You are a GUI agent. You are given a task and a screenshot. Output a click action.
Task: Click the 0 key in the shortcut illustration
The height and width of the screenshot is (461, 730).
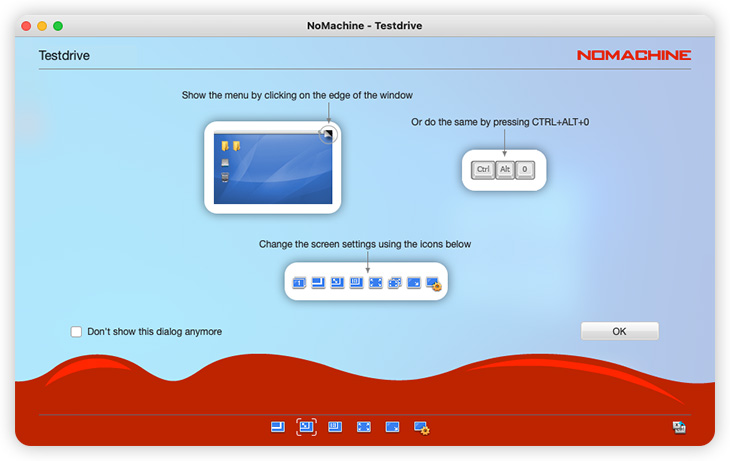[x=526, y=170]
